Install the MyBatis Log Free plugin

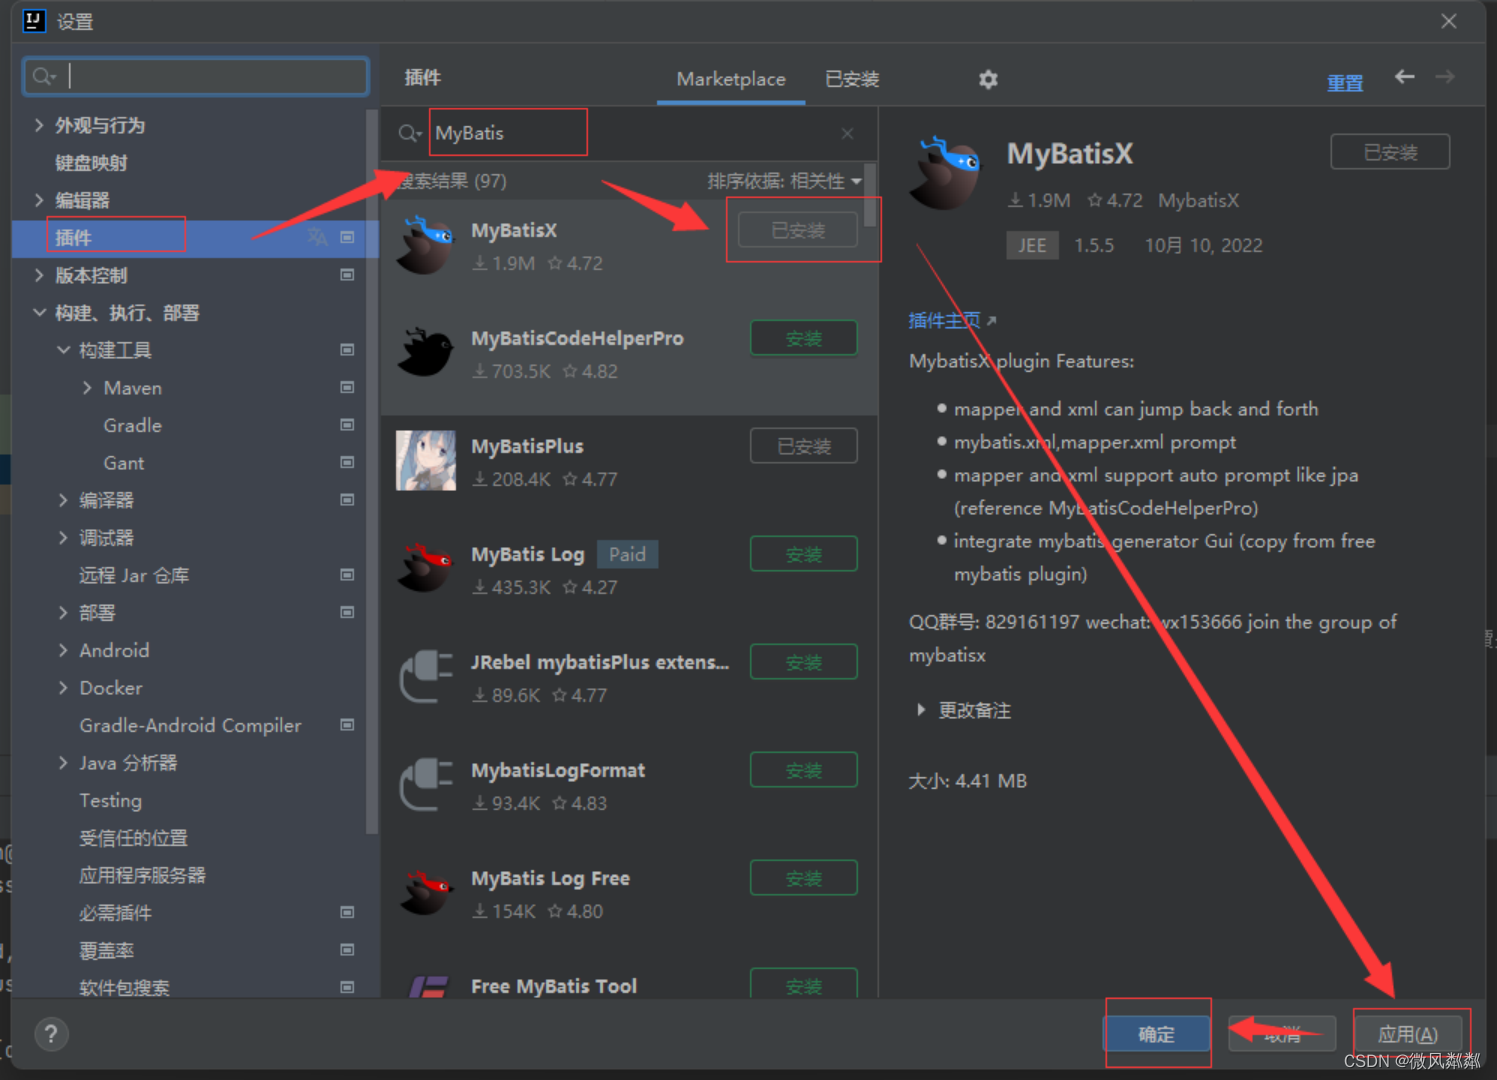point(804,879)
